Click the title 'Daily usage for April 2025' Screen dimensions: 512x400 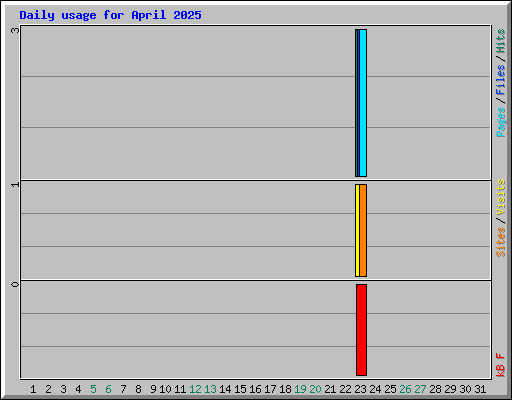point(110,15)
